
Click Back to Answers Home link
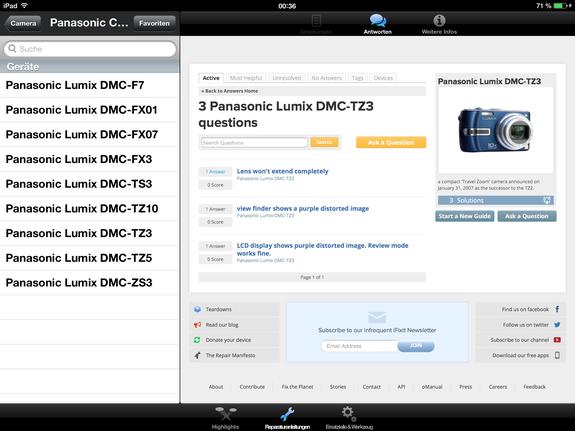(x=230, y=91)
